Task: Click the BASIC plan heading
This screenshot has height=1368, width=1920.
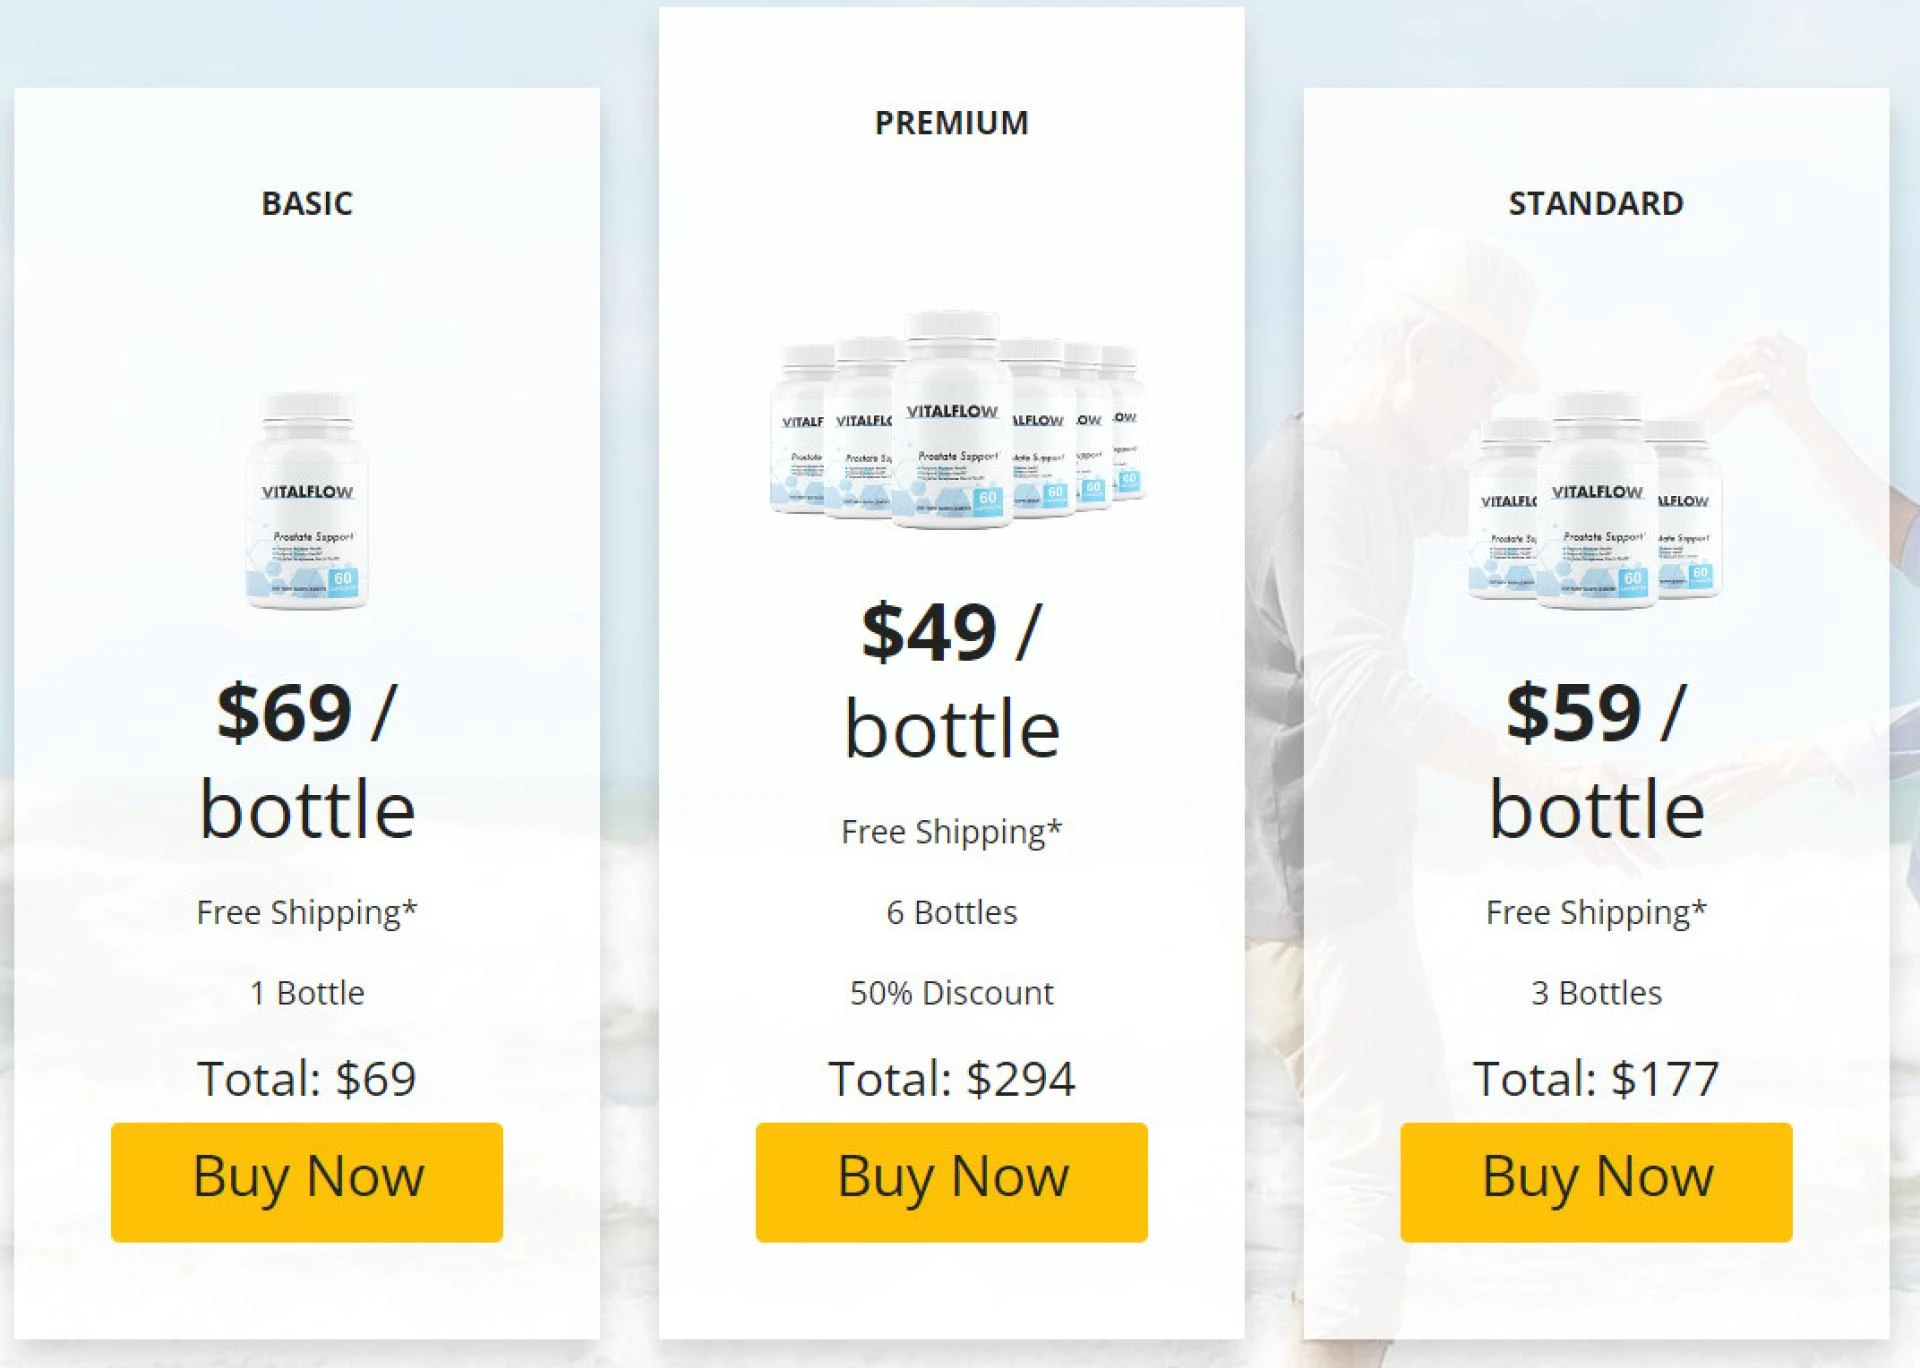Action: coord(306,205)
